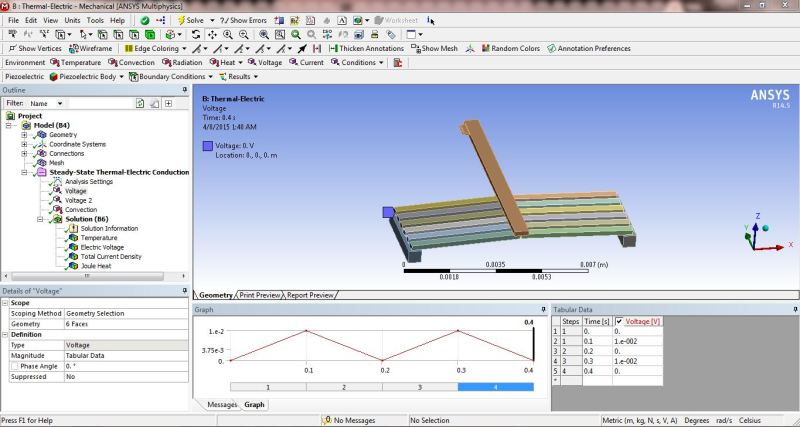800x427 pixels.
Task: Select Voltage 2 in the outline
Action: click(x=78, y=200)
